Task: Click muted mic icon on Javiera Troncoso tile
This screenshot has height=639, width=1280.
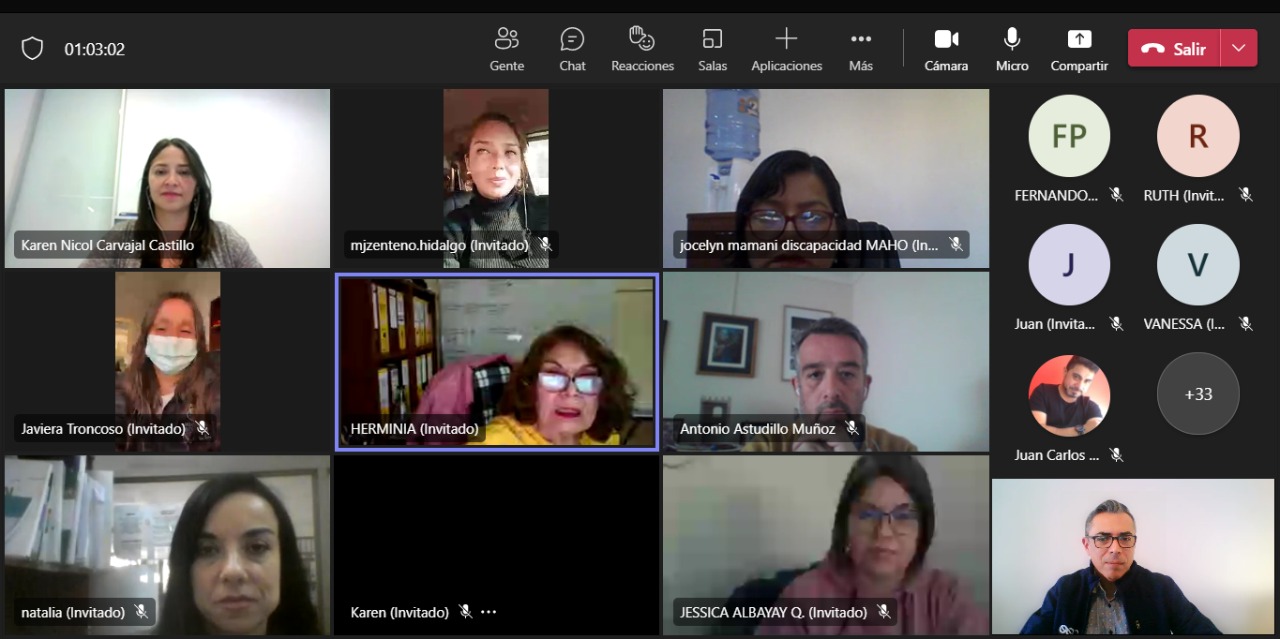Action: 202,428
